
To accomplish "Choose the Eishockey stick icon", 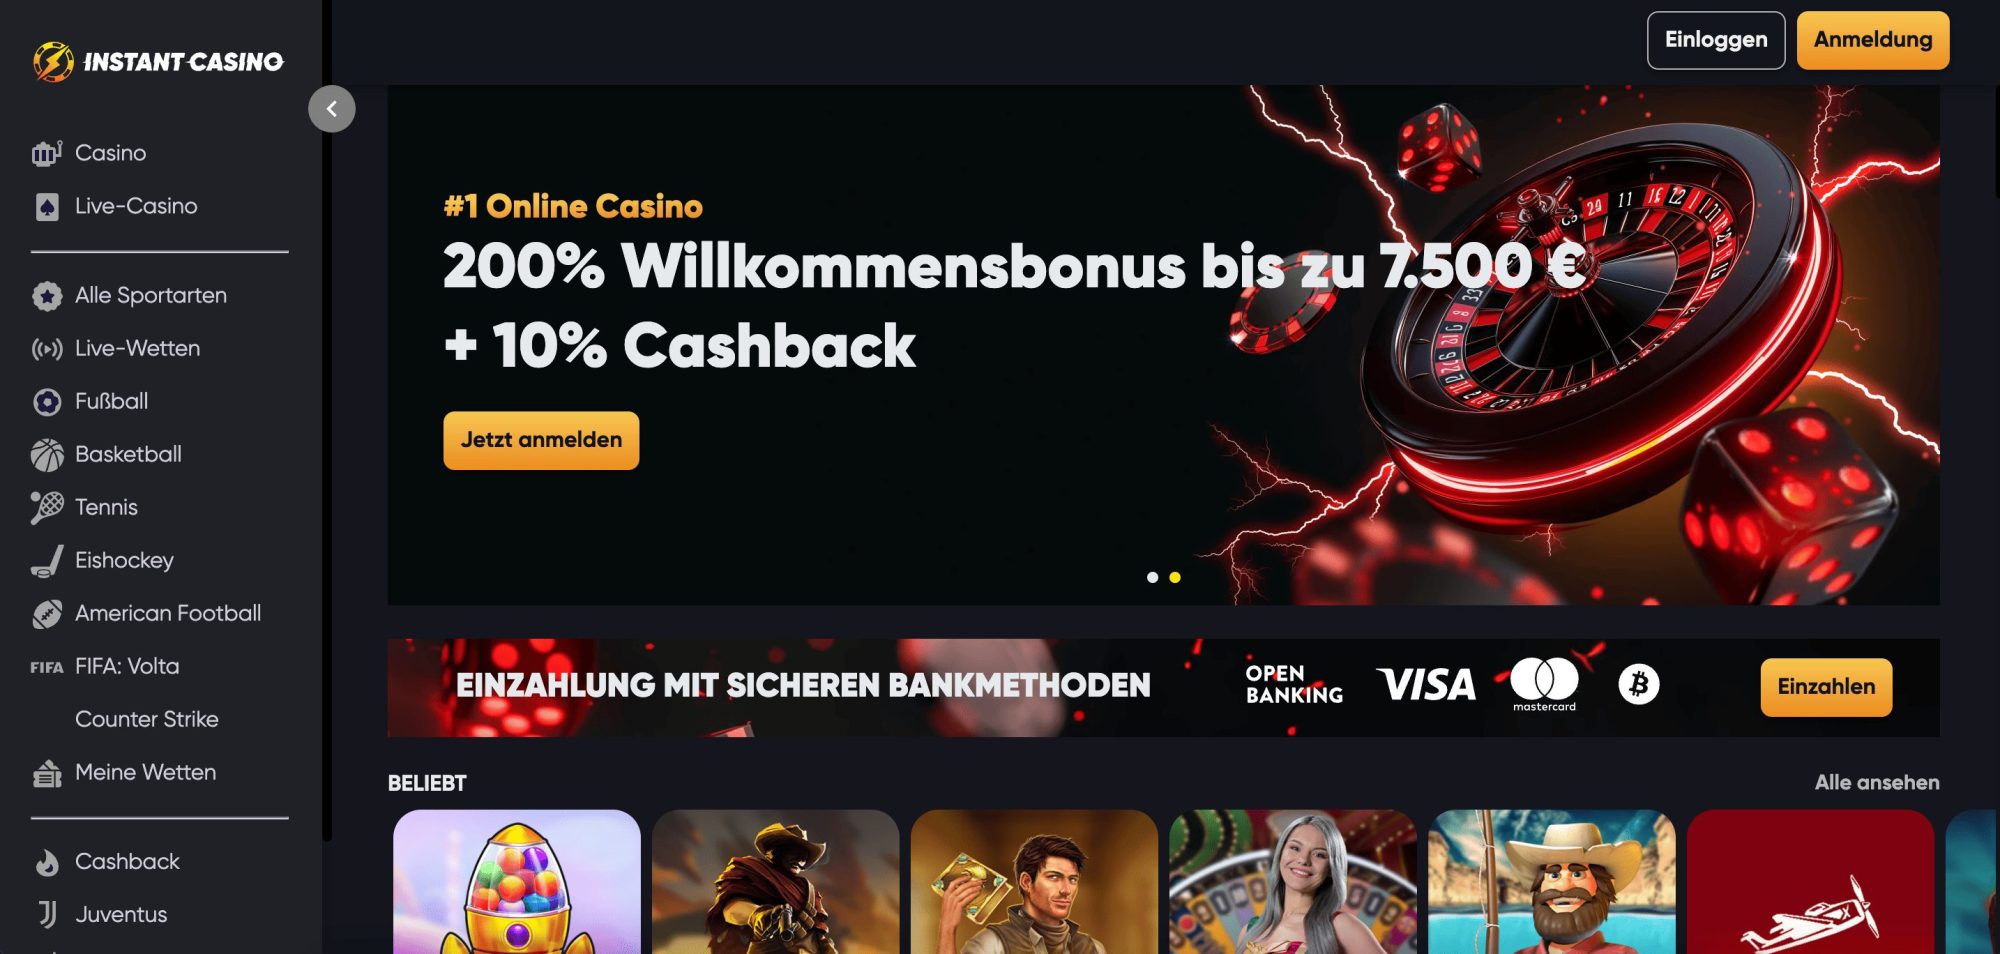I will [x=47, y=561].
